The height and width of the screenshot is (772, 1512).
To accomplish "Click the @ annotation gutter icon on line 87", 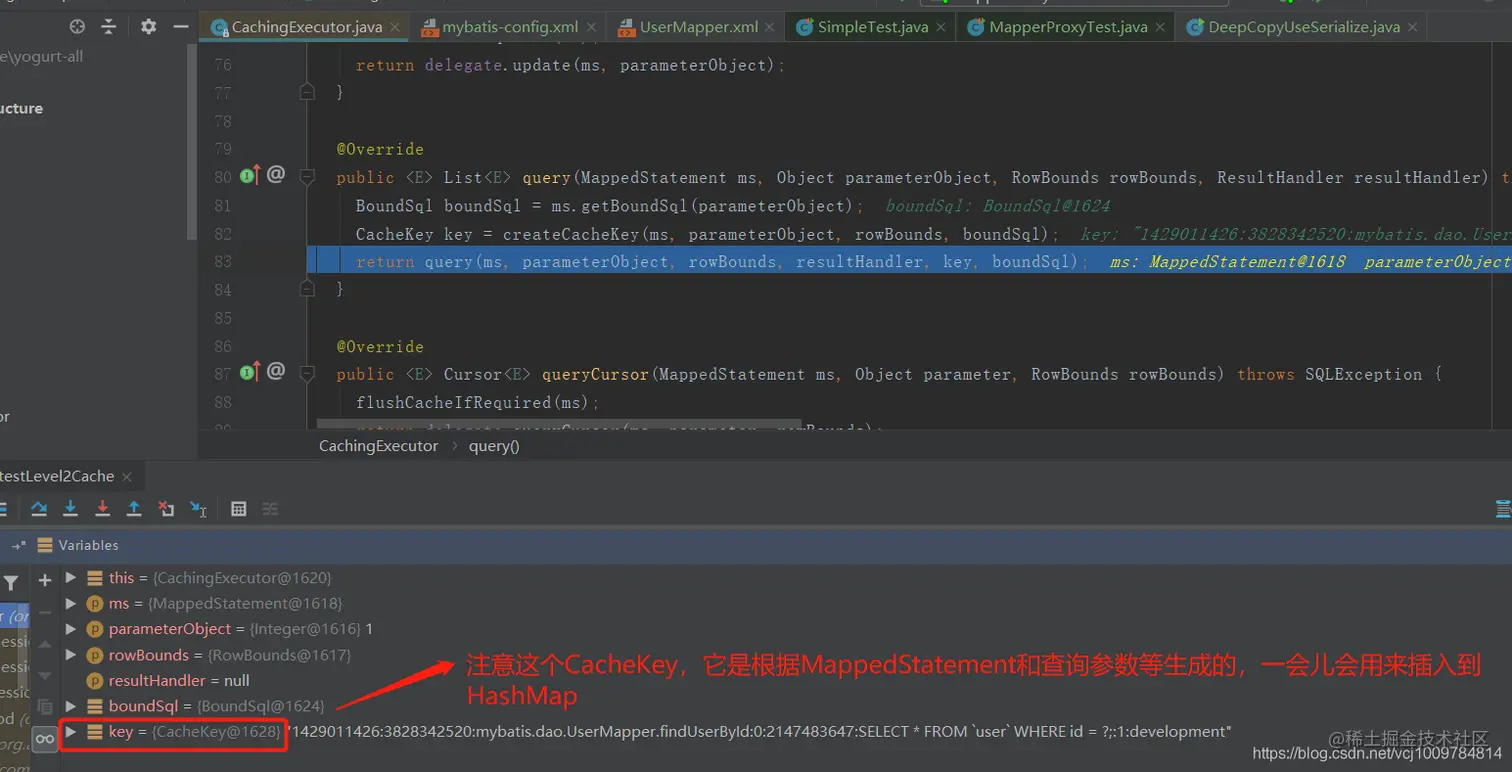I will pos(276,371).
